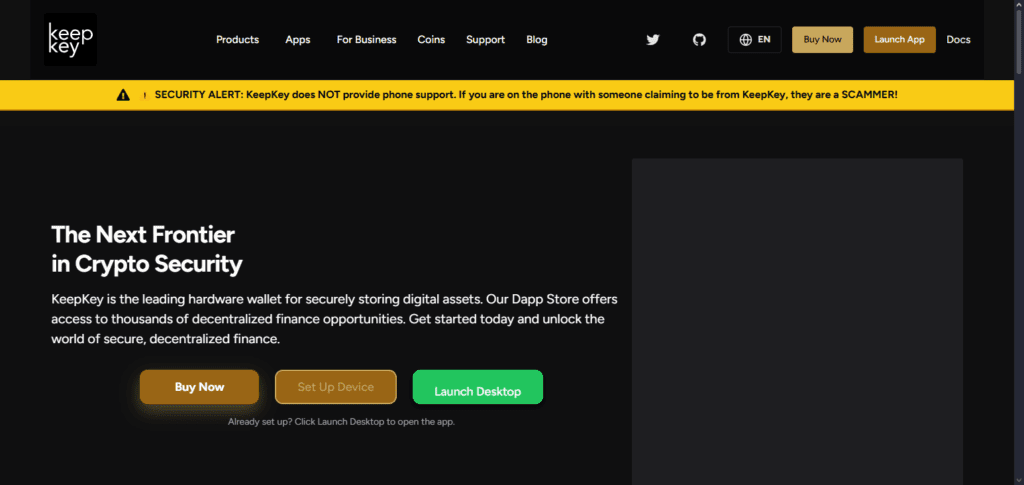Click the header Buy Now button
Screen dimensions: 1024x485
click(x=823, y=40)
